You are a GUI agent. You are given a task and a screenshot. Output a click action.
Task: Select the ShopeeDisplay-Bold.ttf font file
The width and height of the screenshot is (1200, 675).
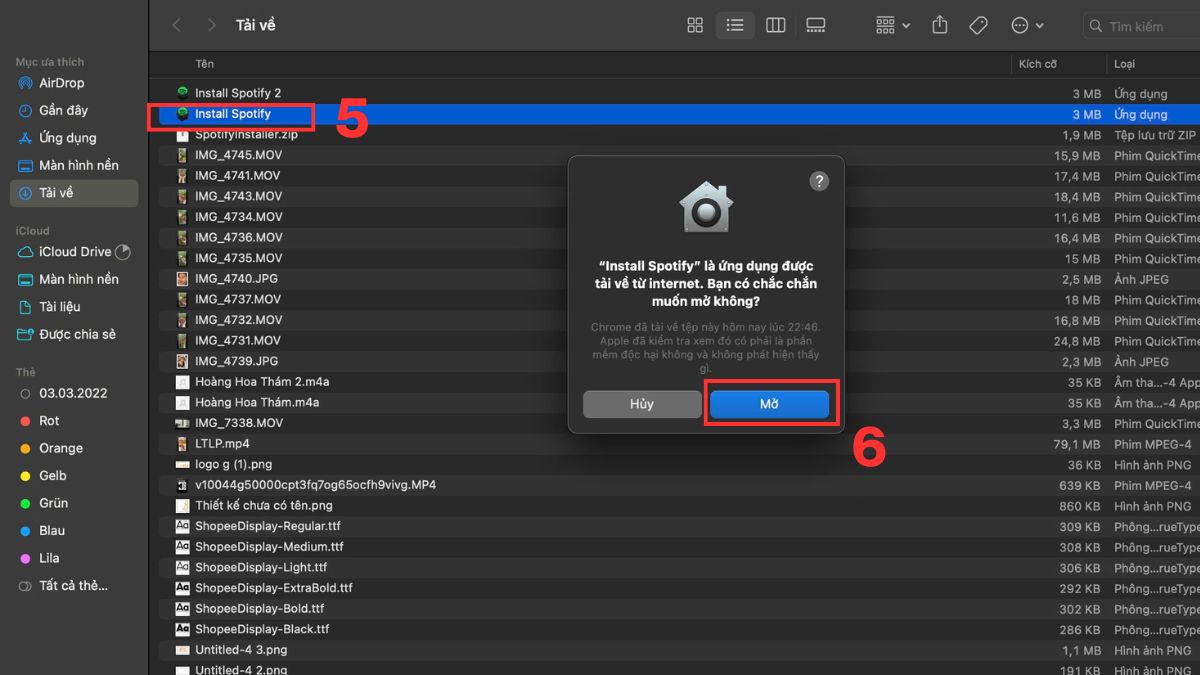tap(259, 608)
